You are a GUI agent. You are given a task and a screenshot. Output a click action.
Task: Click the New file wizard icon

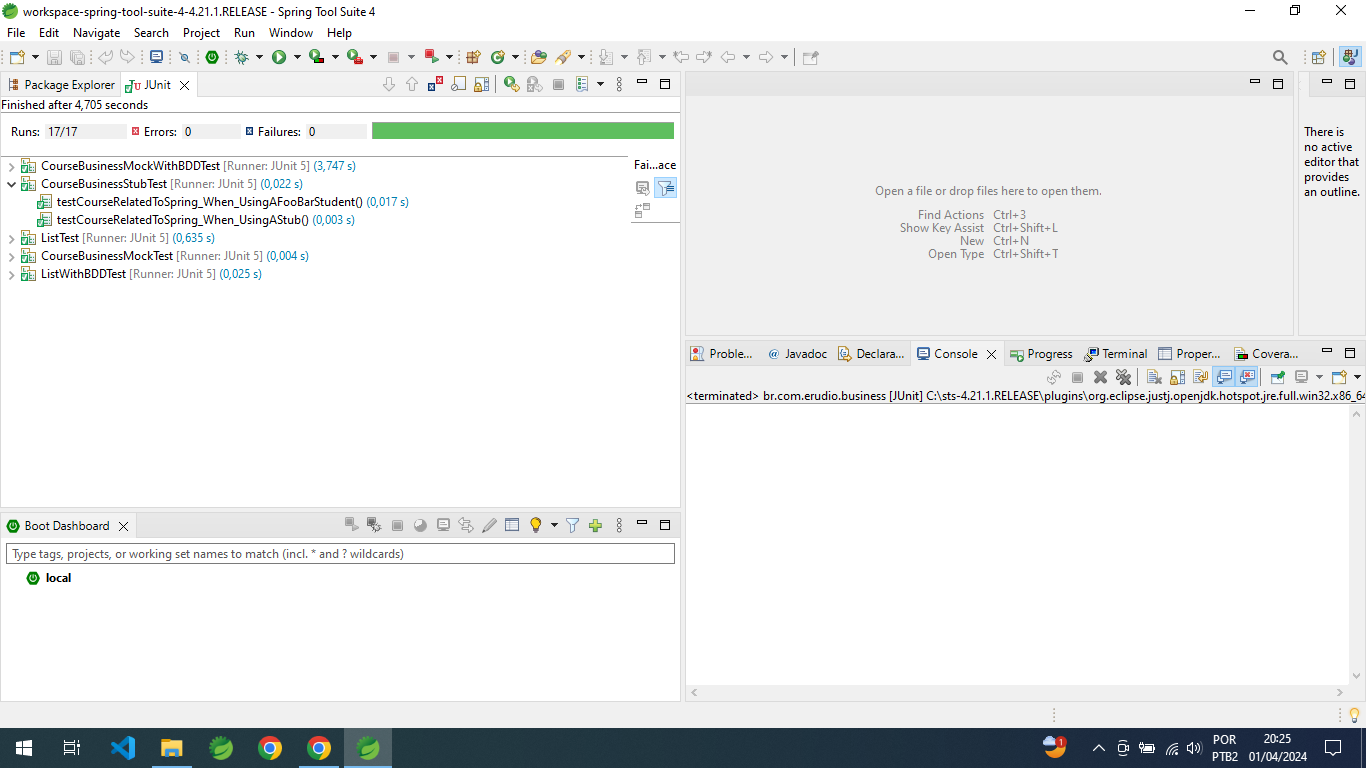(x=17, y=57)
